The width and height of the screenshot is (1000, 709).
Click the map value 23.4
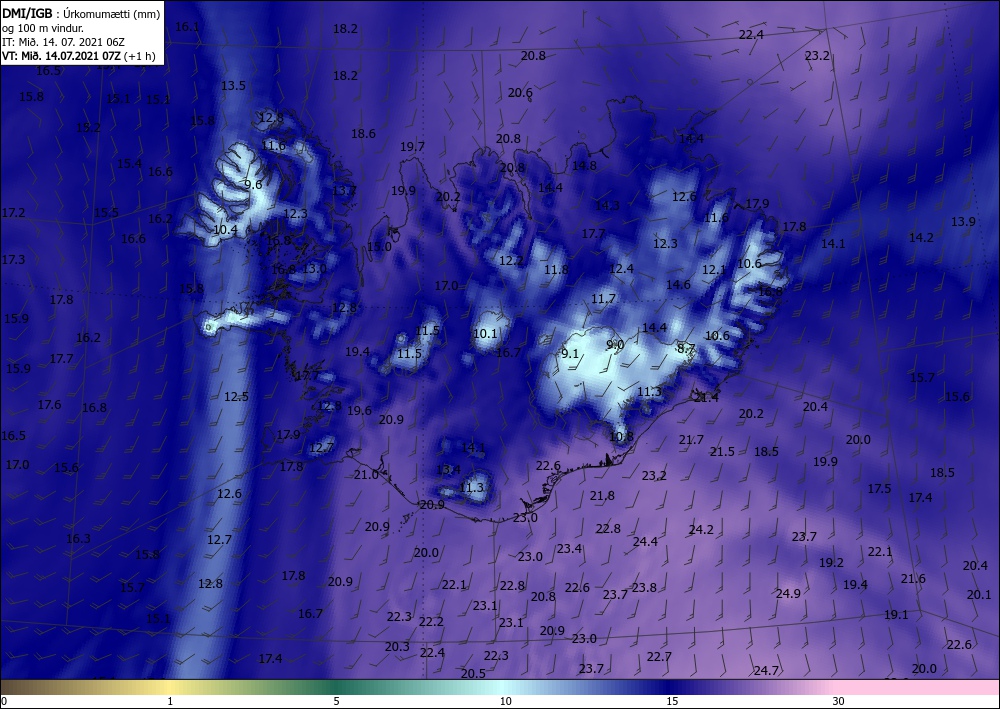click(569, 548)
